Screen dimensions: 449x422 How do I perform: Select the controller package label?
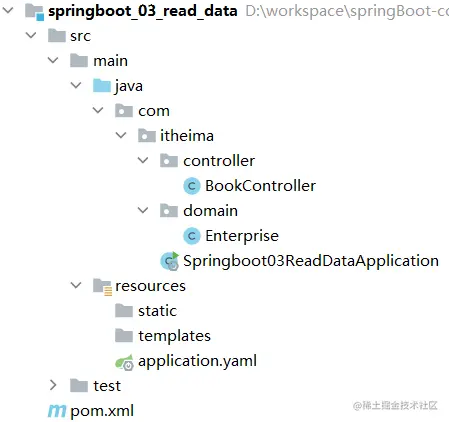click(219, 161)
